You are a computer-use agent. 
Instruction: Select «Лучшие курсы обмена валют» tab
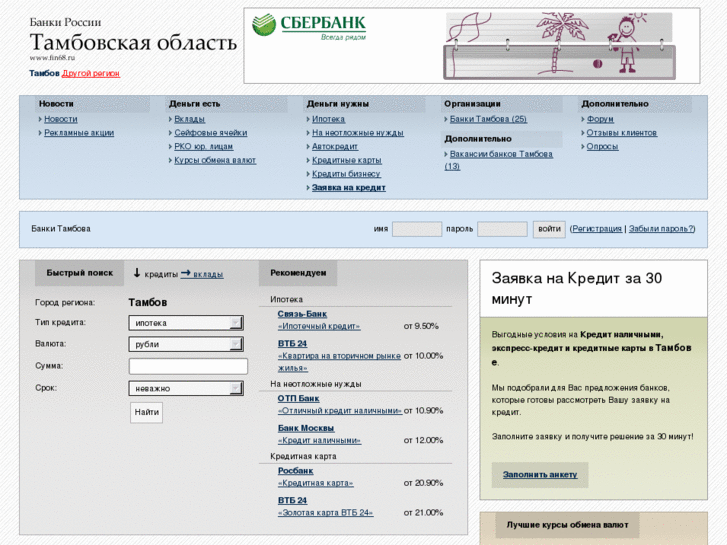567,525
